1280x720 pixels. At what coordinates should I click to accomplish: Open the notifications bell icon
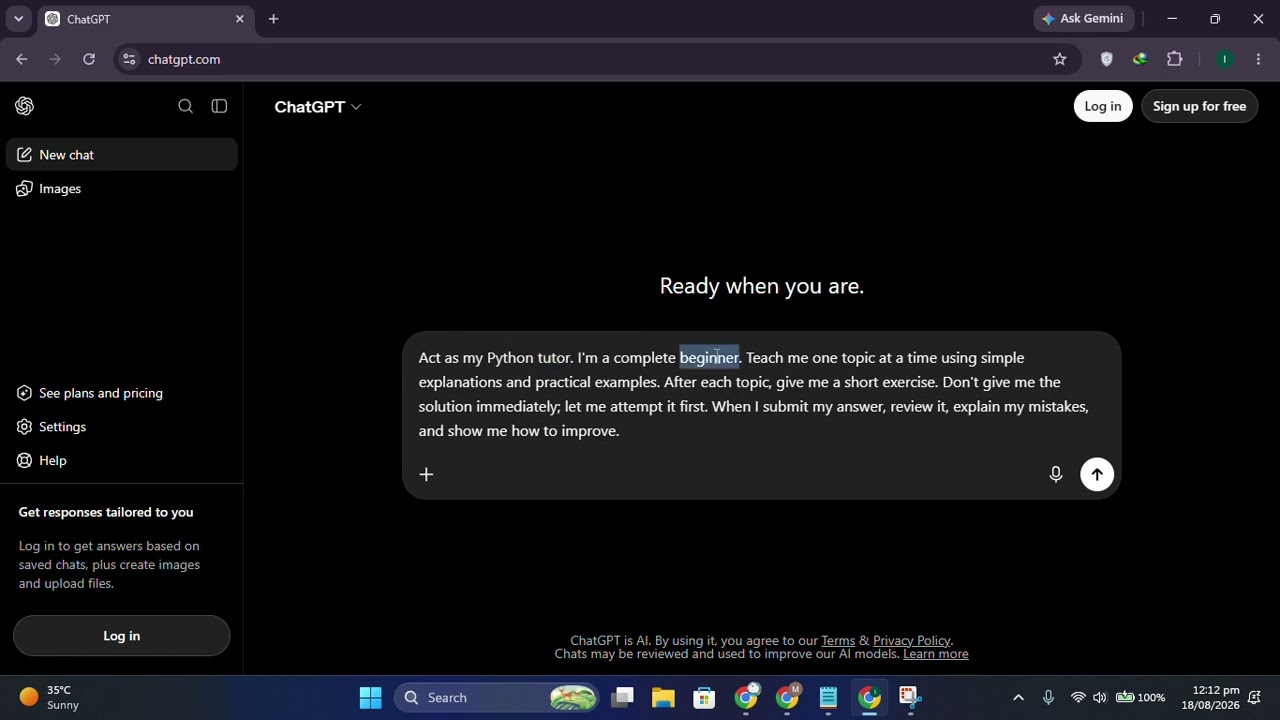[1254, 698]
